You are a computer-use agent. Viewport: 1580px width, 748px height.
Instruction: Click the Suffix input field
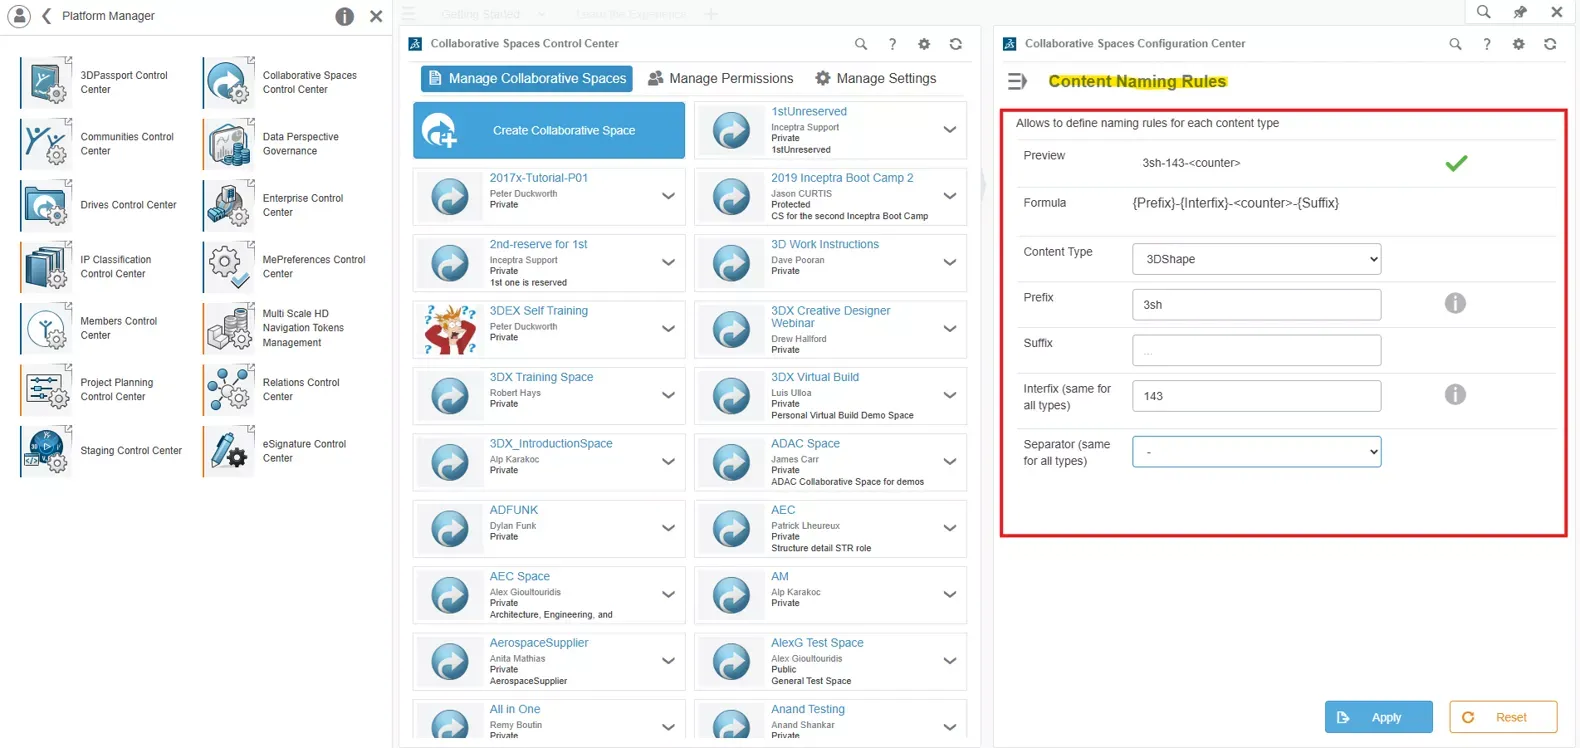coord(1256,350)
